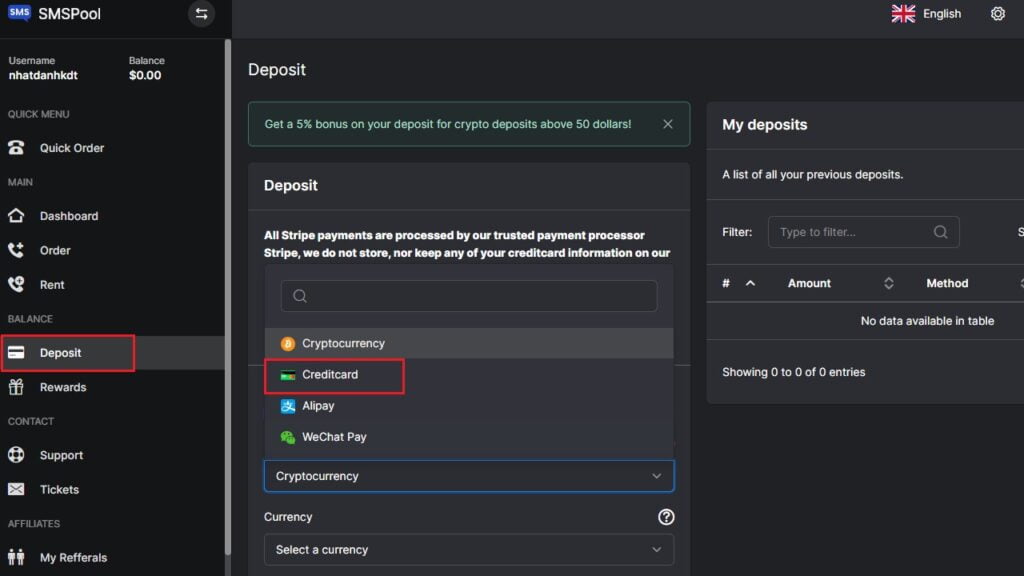Select the Cryptocurrency Bitcoin option
This screenshot has width=1024, height=576.
[343, 343]
